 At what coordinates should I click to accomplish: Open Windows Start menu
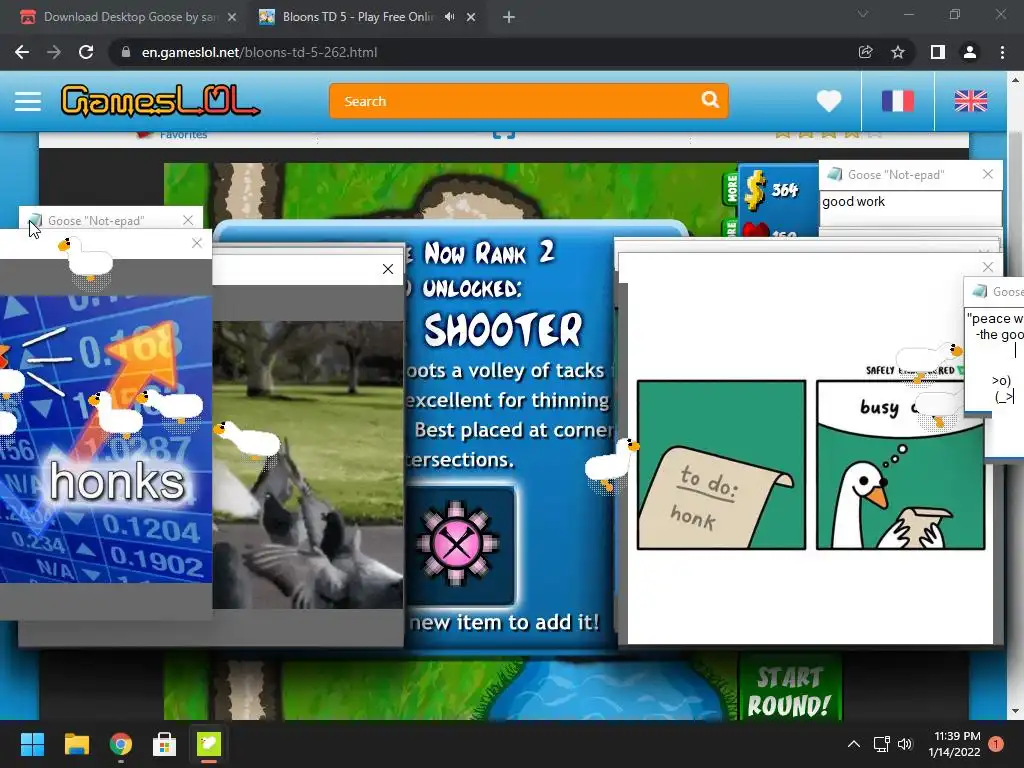(x=32, y=744)
